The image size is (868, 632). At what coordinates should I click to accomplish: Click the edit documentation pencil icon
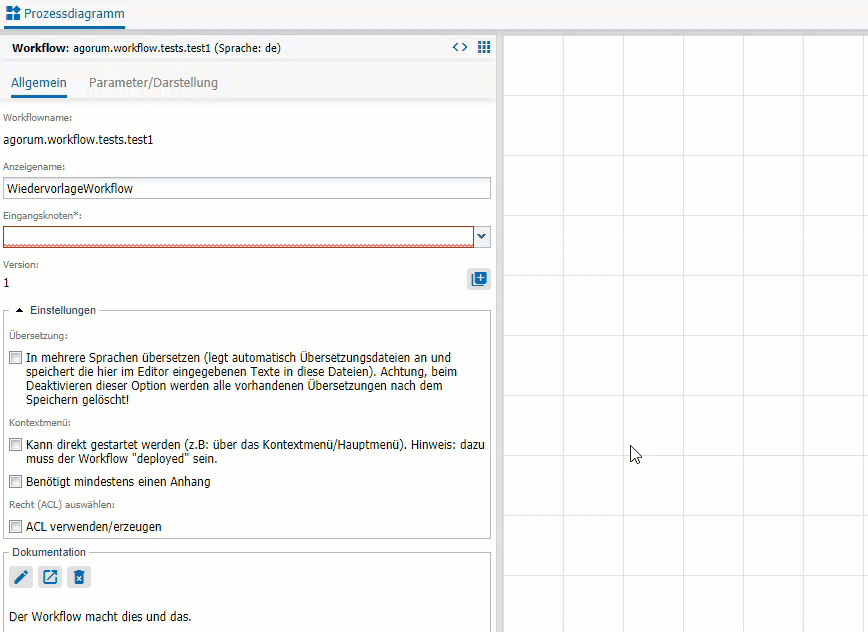pos(21,577)
